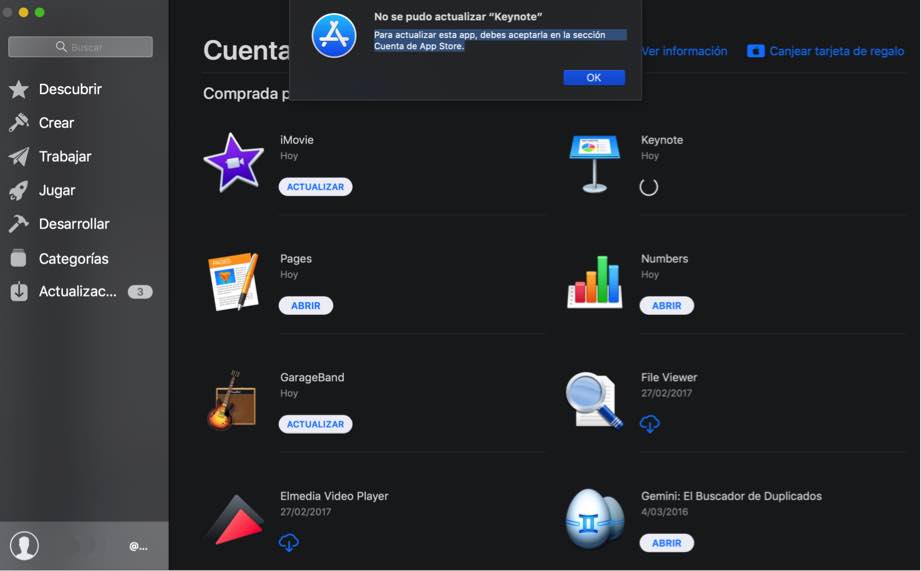The height and width of the screenshot is (571, 921).
Task: Click the stack icon beside Categorías
Action: click(19, 258)
